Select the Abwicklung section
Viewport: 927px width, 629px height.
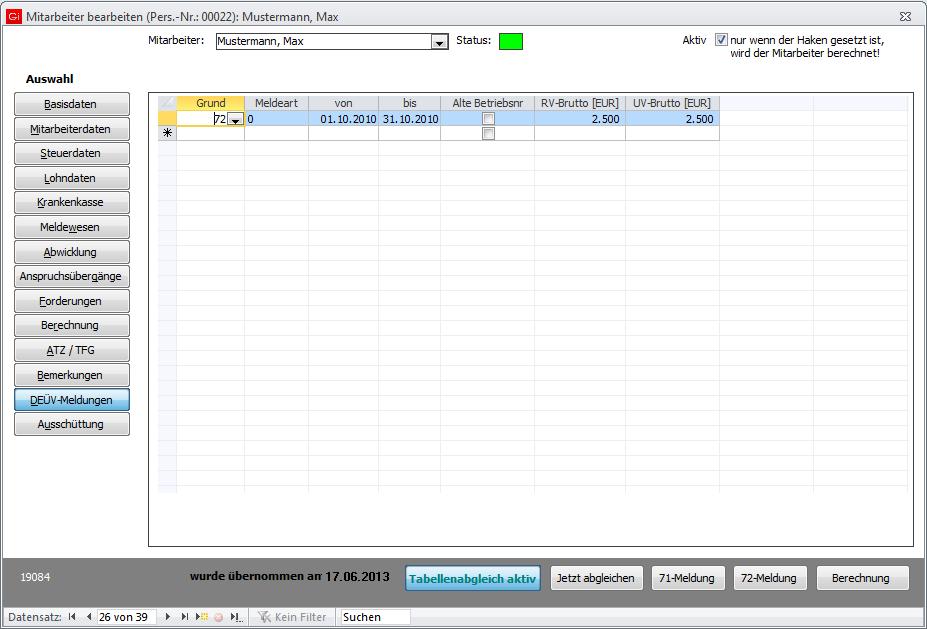[72, 252]
